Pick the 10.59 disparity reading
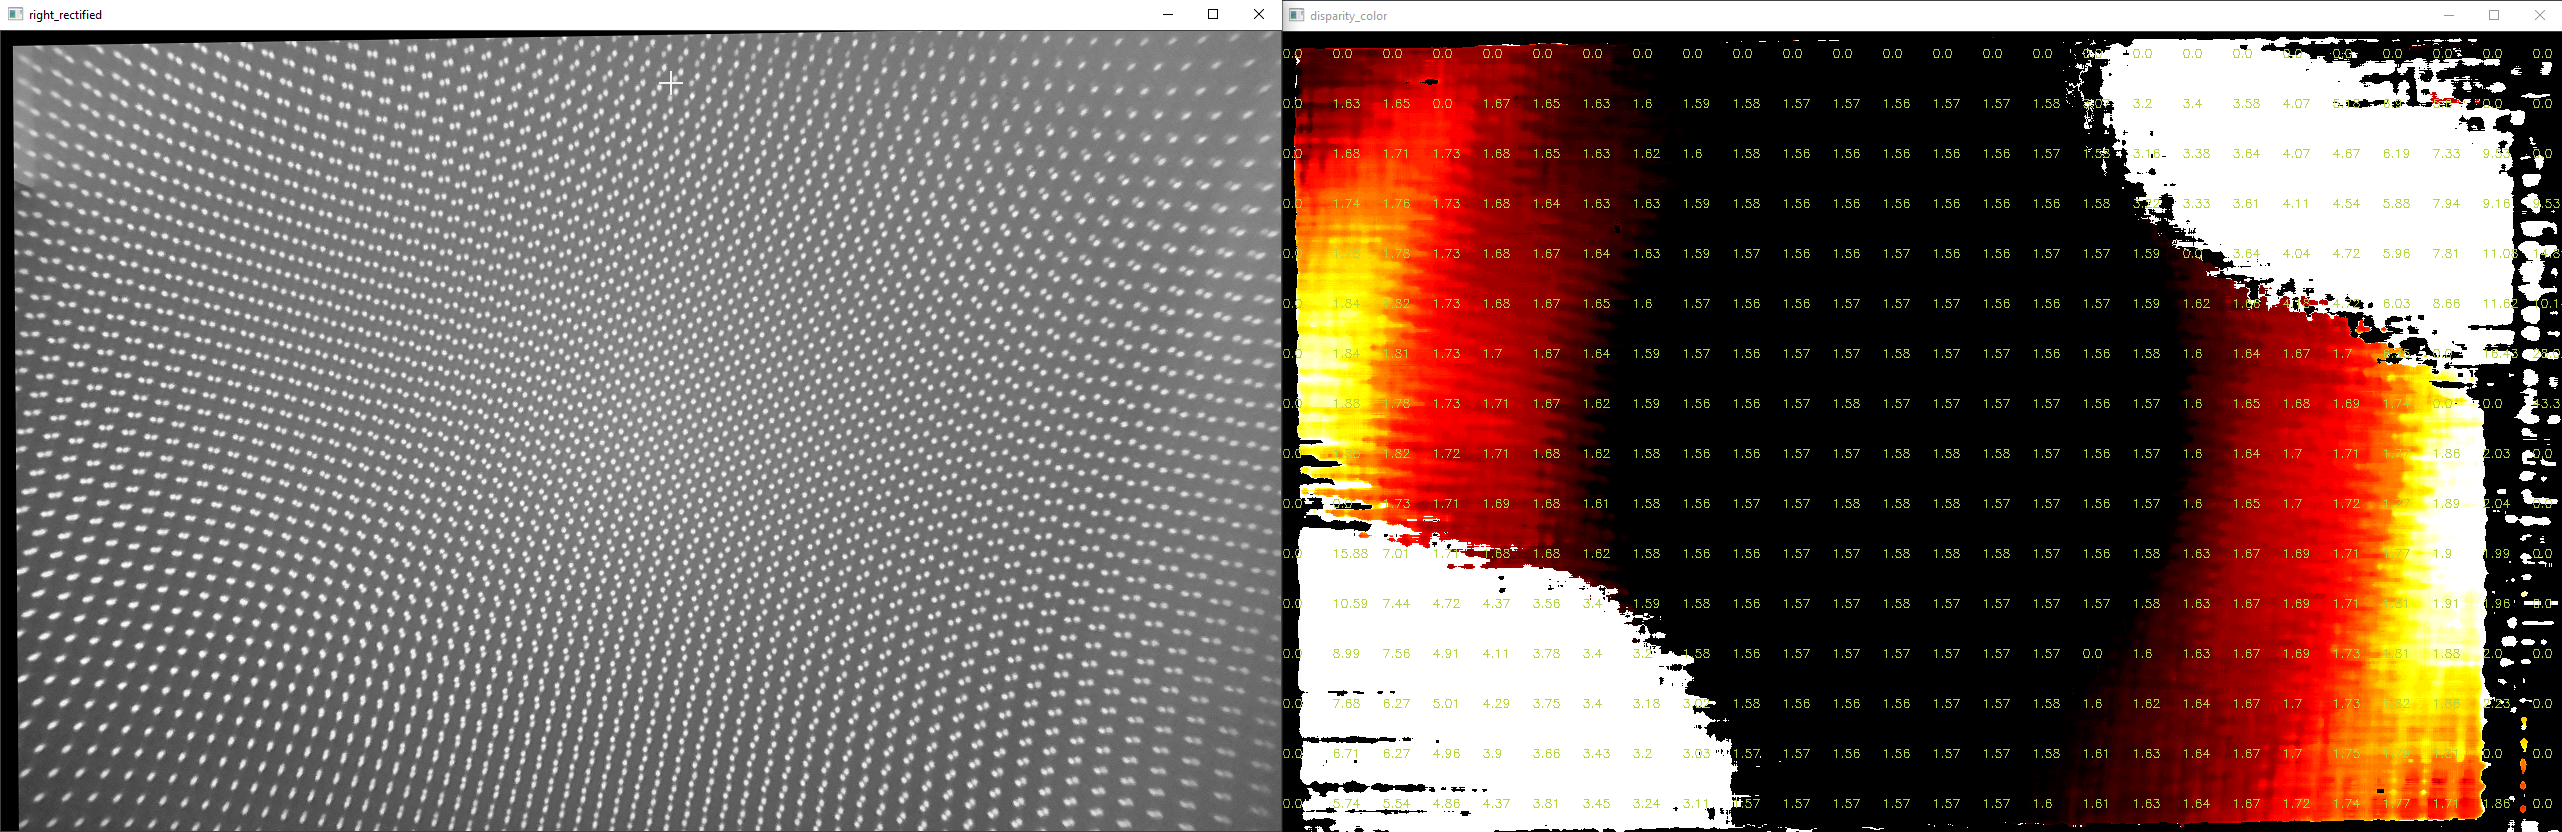This screenshot has width=2562, height=832. click(x=1350, y=604)
